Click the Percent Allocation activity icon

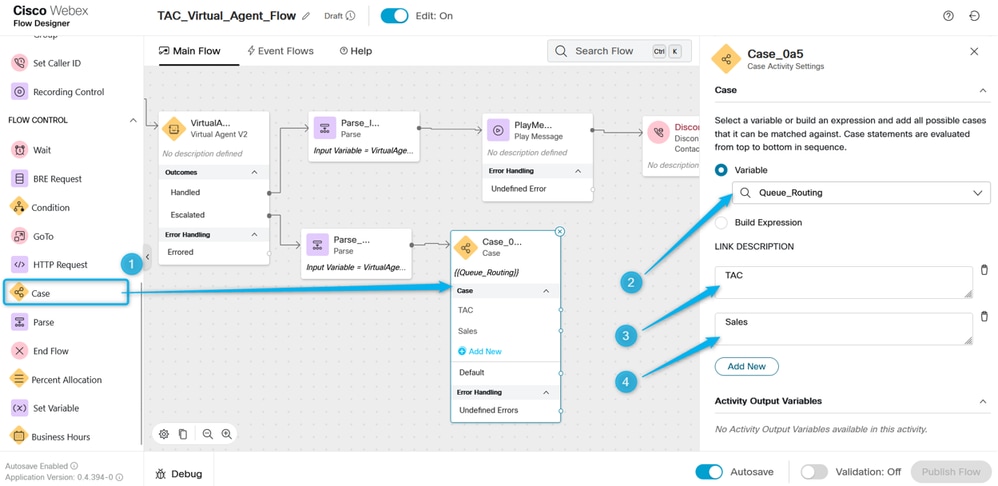coord(19,380)
